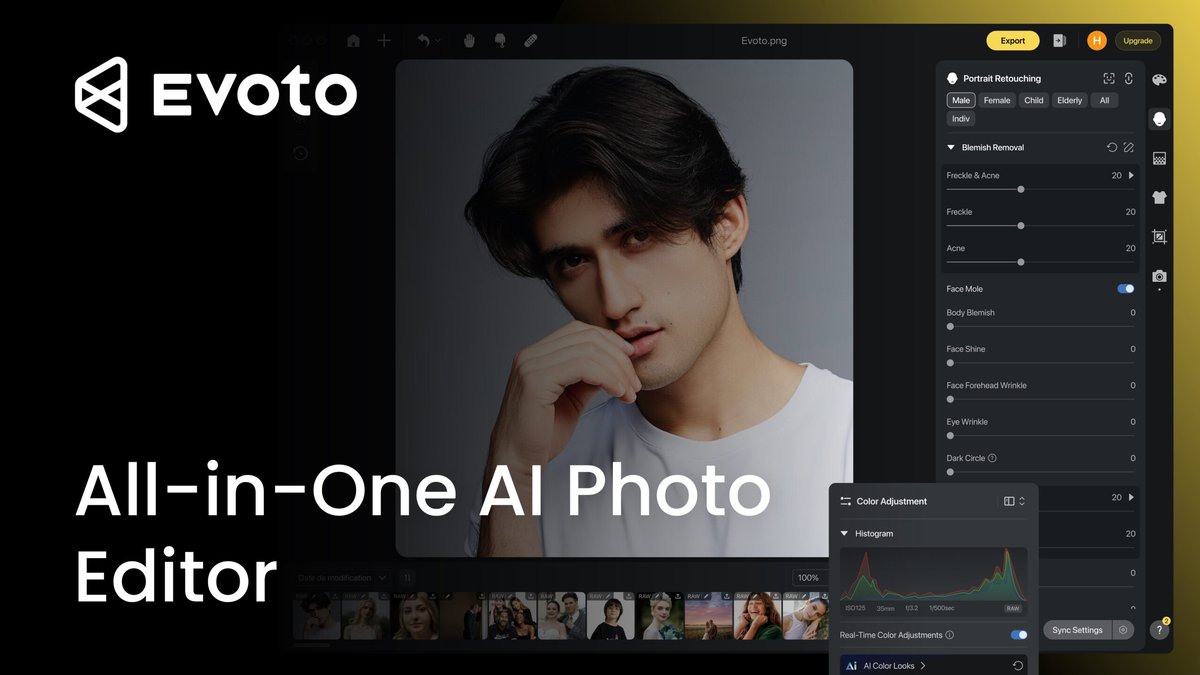Click the Export button
This screenshot has width=1200, height=675.
[1012, 40]
